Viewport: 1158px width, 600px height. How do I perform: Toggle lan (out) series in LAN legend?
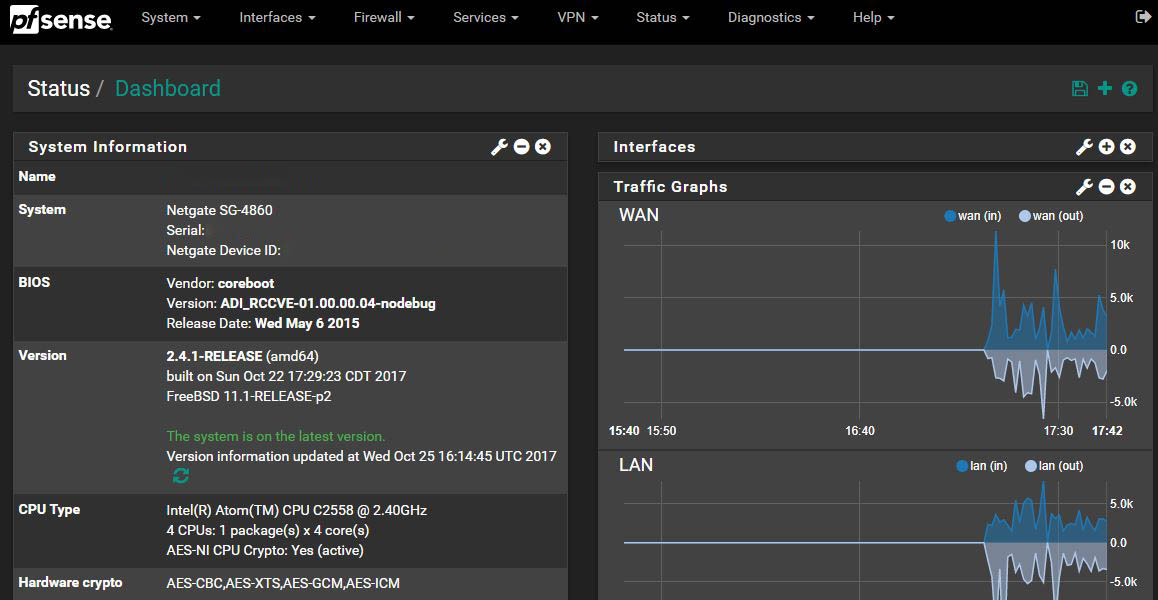[1054, 466]
